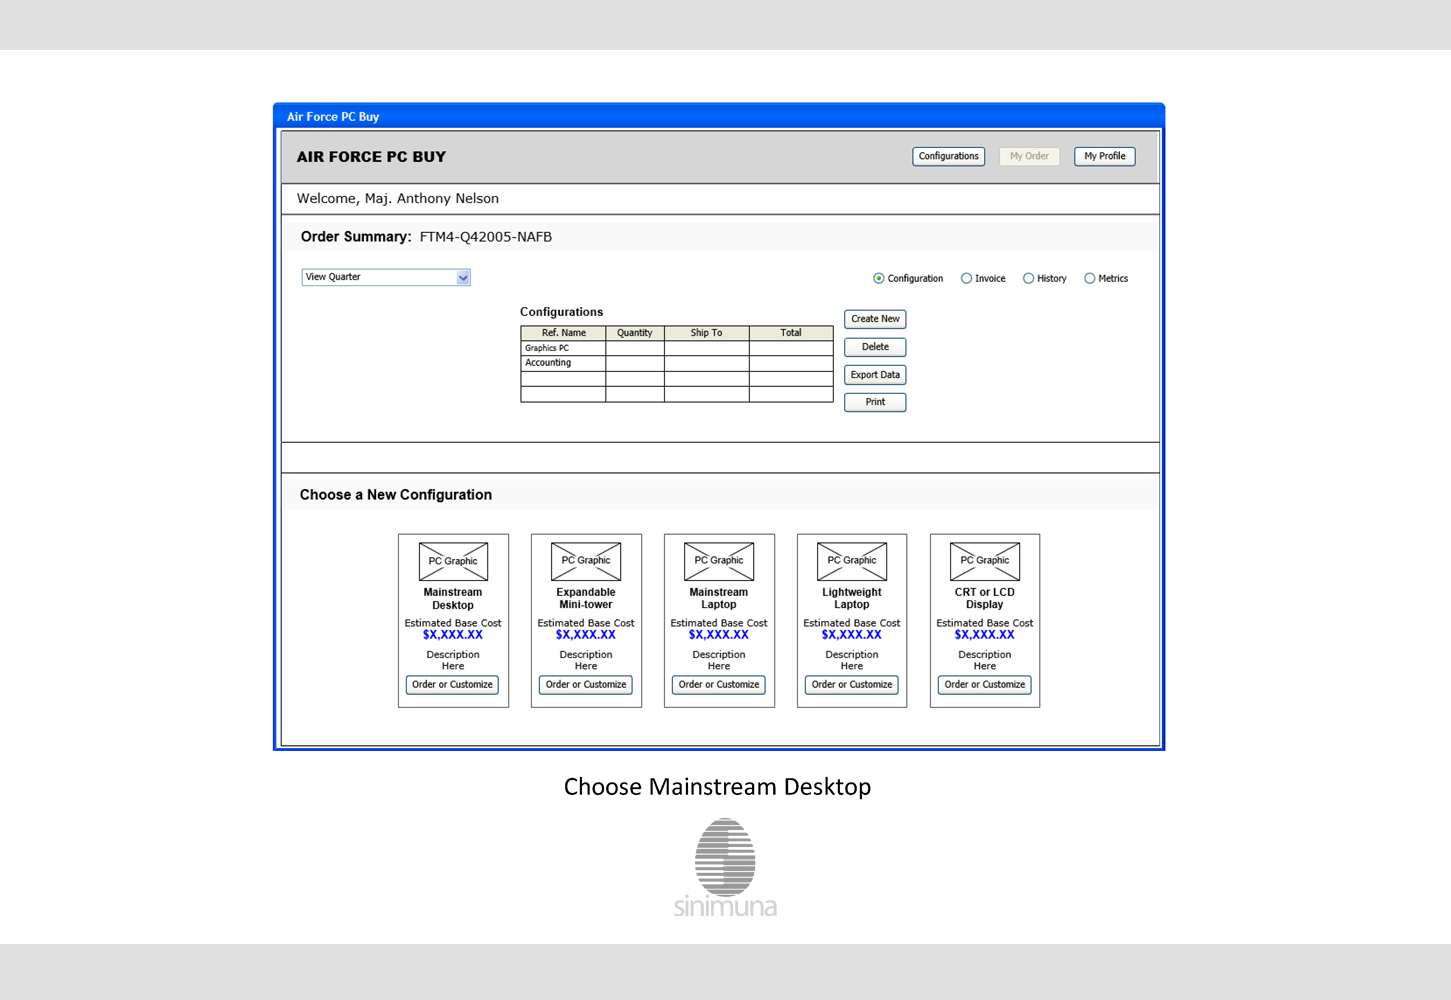Click the Mainstream Desktop price $X,XXX.XX
The width and height of the screenshot is (1451, 1000).
click(x=453, y=635)
